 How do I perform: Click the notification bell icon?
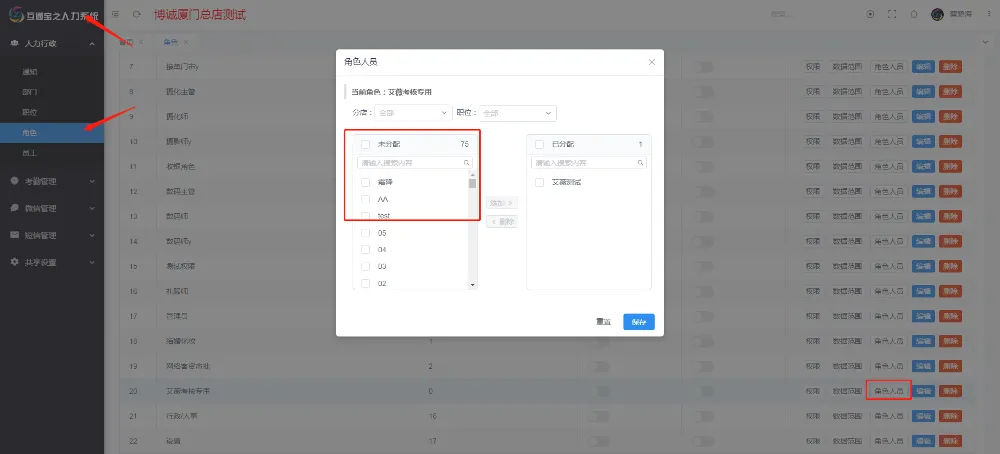[x=914, y=14]
